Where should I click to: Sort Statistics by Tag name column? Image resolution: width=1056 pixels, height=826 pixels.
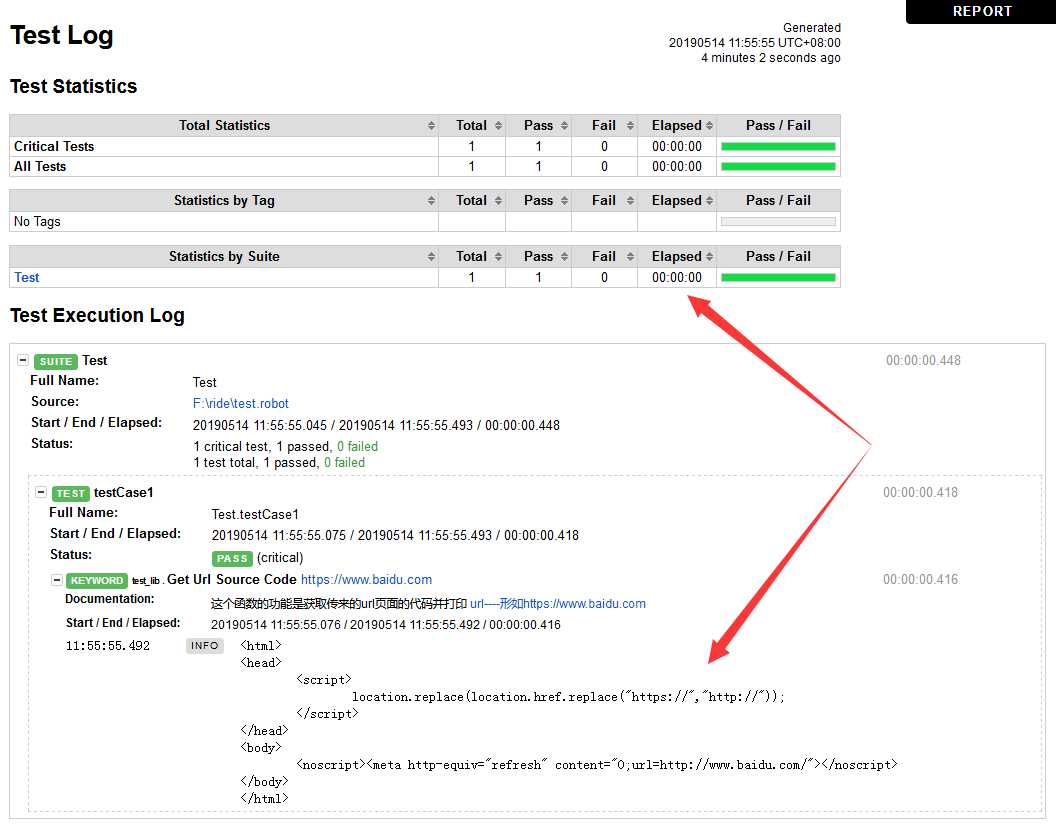click(x=431, y=201)
